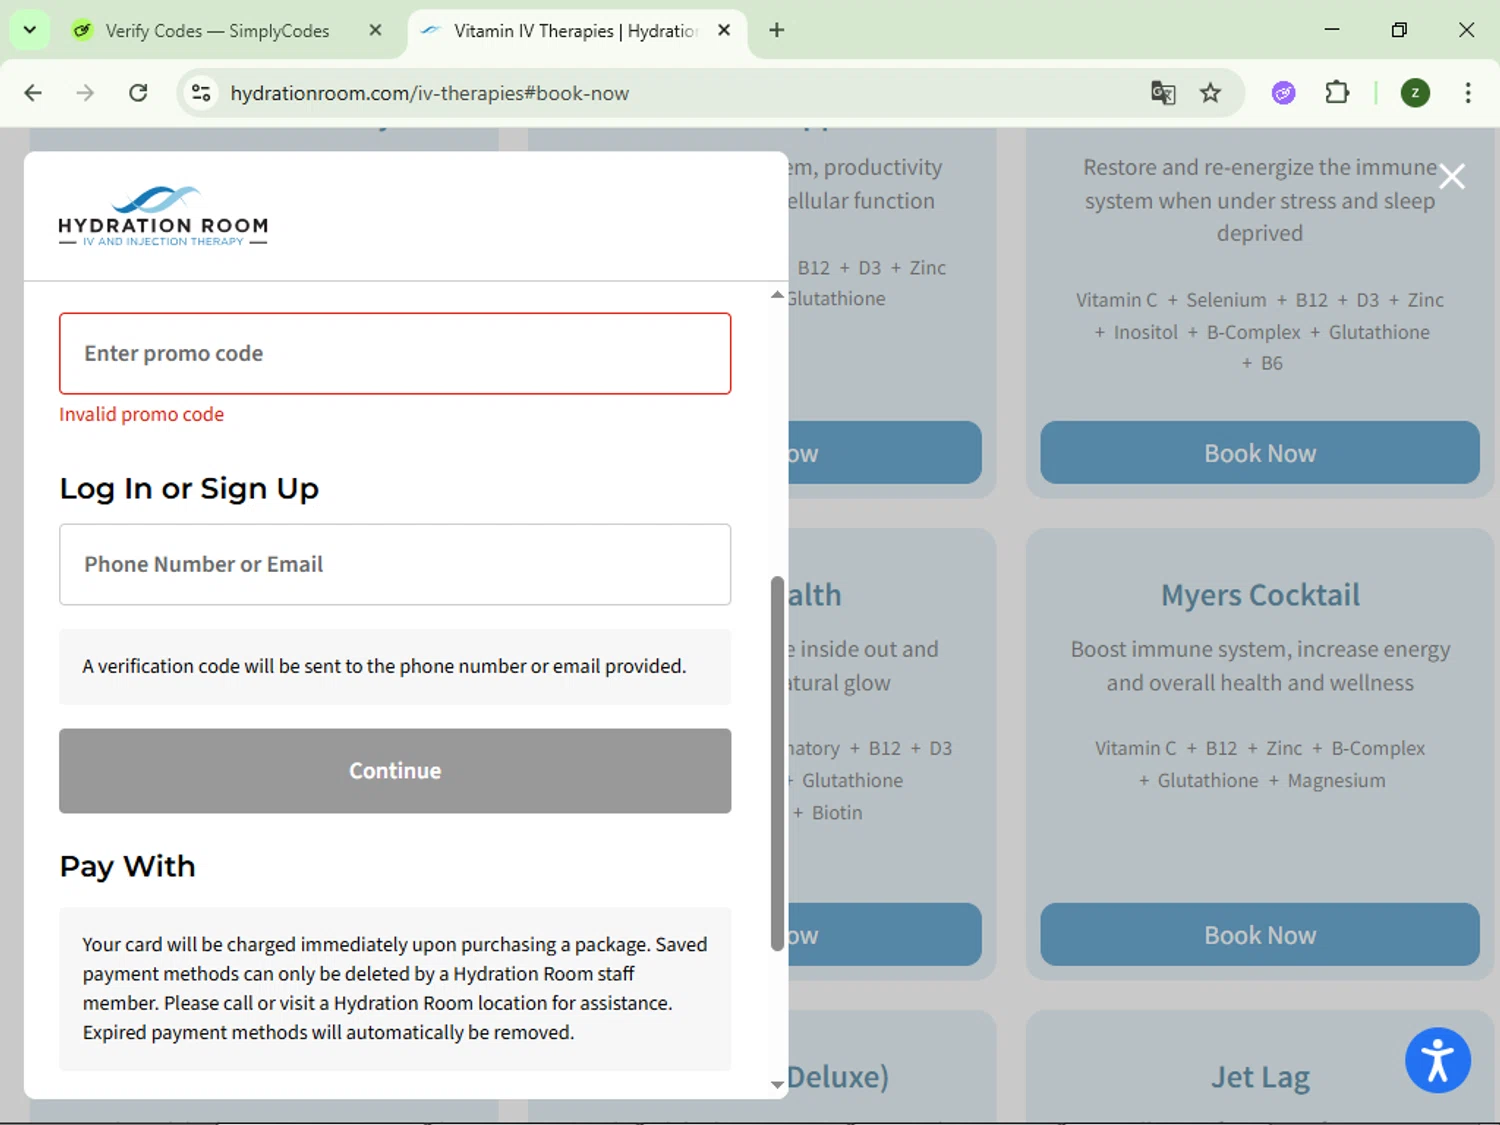Image resolution: width=1500 pixels, height=1125 pixels.
Task: Click the verification code notice text
Action: tap(384, 666)
